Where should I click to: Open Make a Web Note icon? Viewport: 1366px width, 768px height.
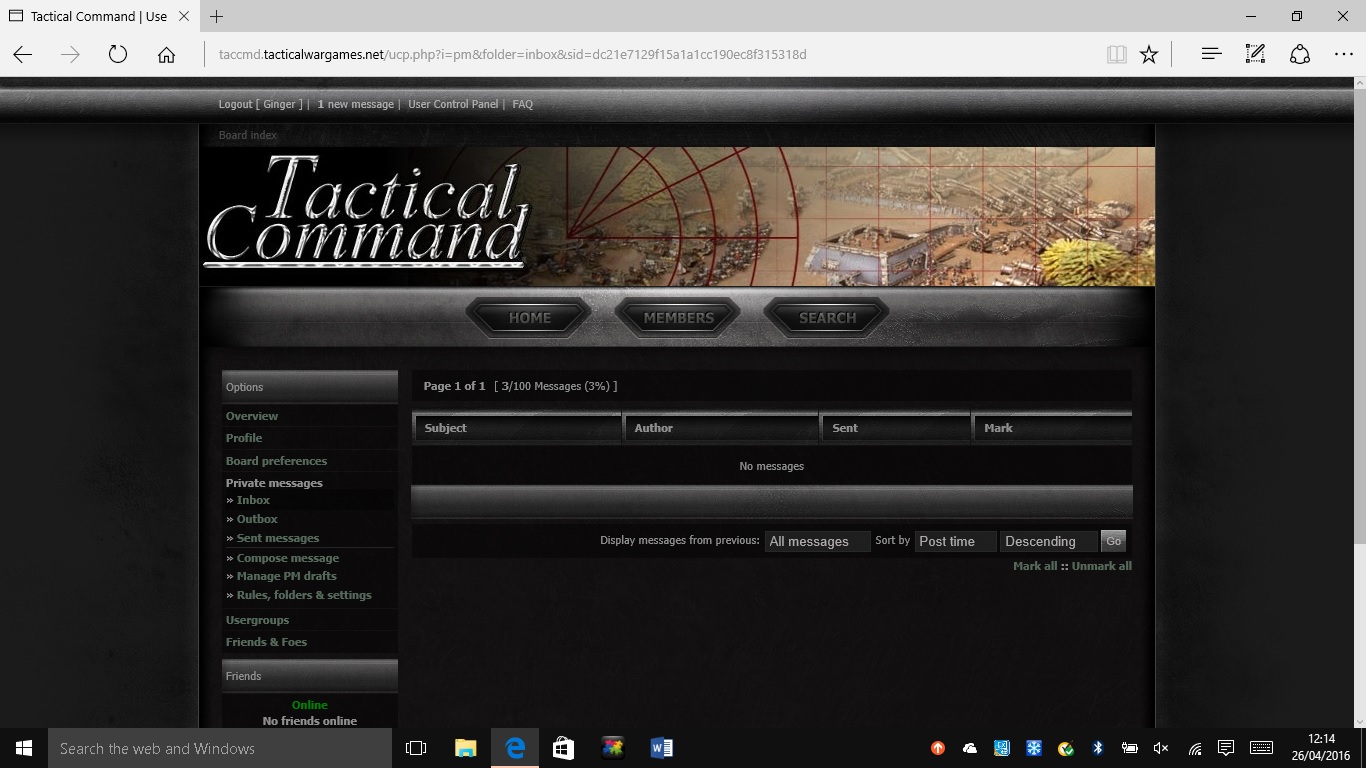point(1255,55)
